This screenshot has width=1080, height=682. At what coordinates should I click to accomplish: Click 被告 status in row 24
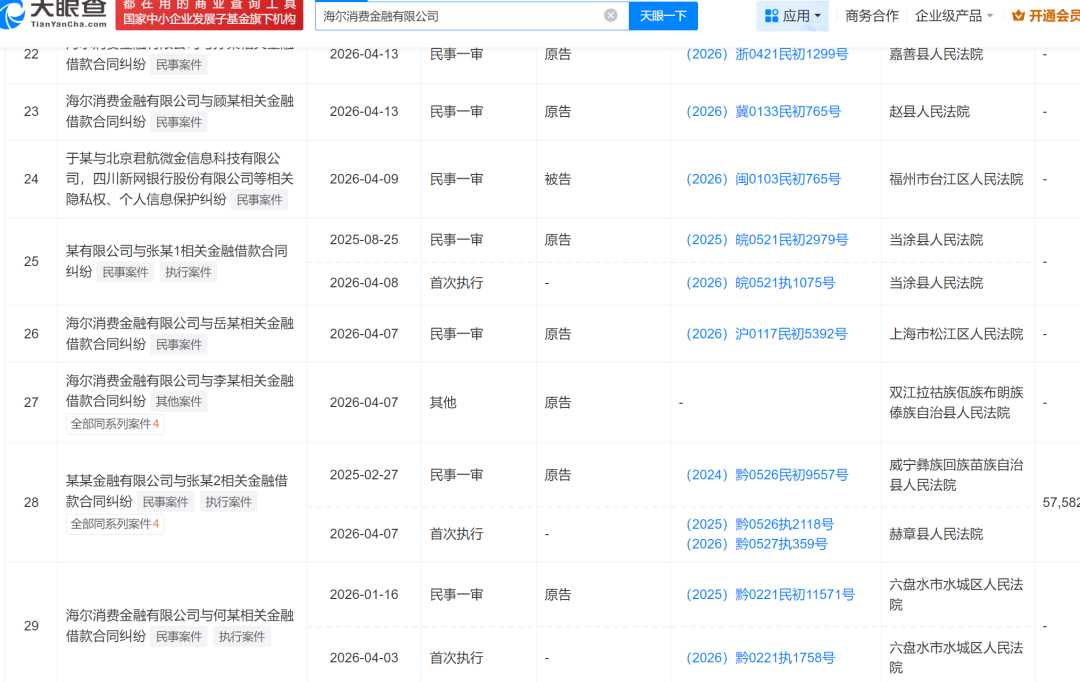(x=557, y=179)
